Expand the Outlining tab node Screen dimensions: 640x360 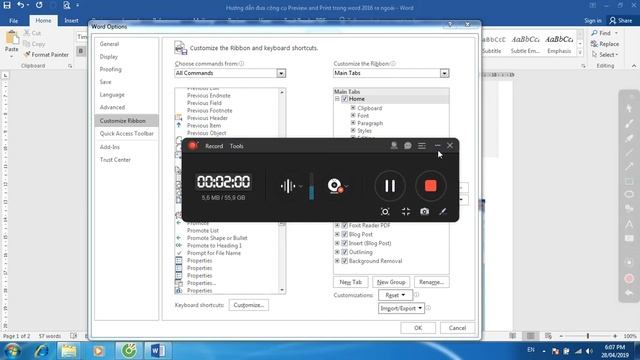[337, 252]
